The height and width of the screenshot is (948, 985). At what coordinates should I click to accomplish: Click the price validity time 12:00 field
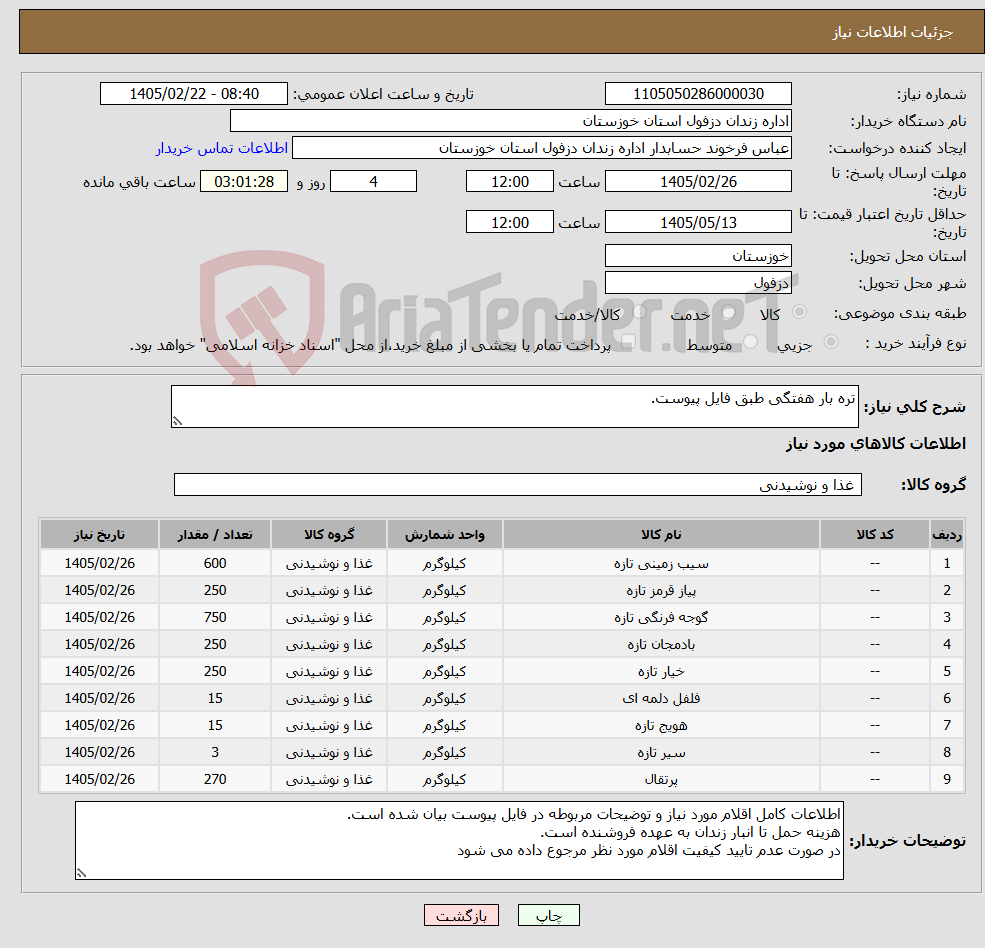click(x=509, y=222)
